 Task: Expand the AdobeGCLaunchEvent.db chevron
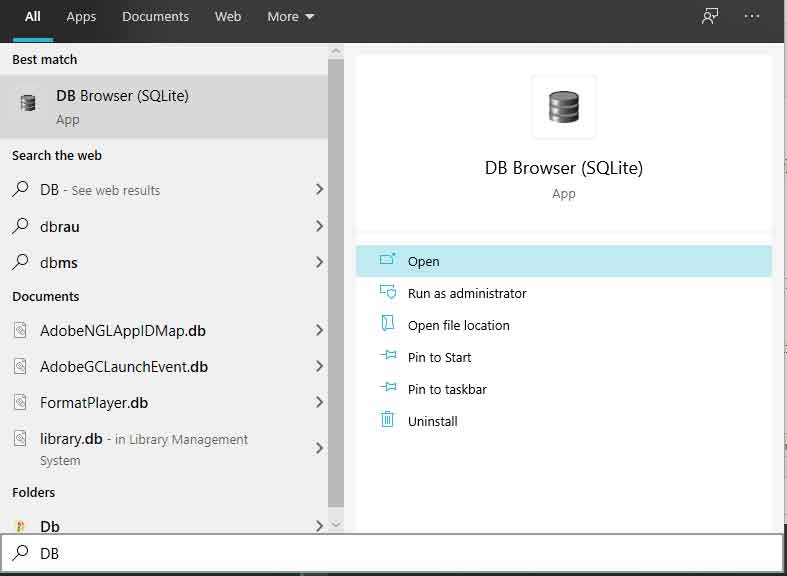coord(319,366)
